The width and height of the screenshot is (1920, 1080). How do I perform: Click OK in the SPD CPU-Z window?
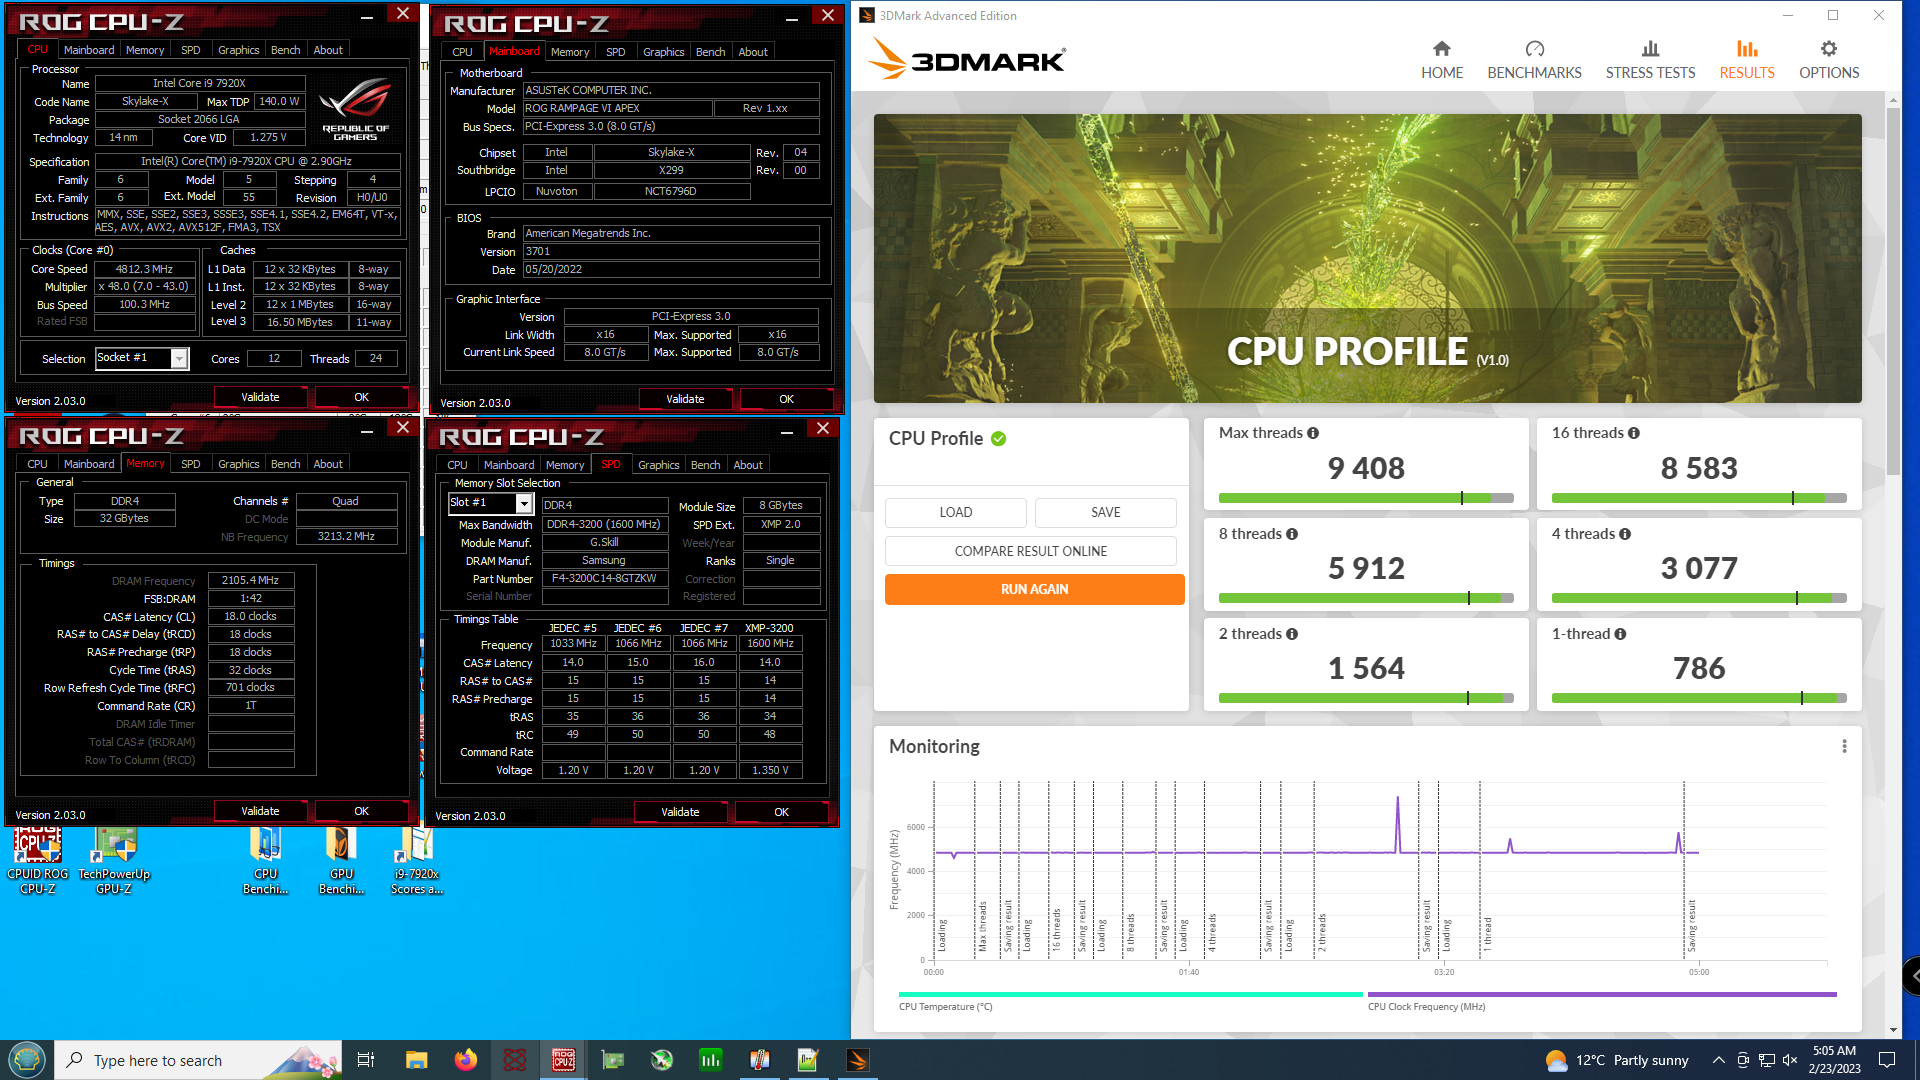781,812
